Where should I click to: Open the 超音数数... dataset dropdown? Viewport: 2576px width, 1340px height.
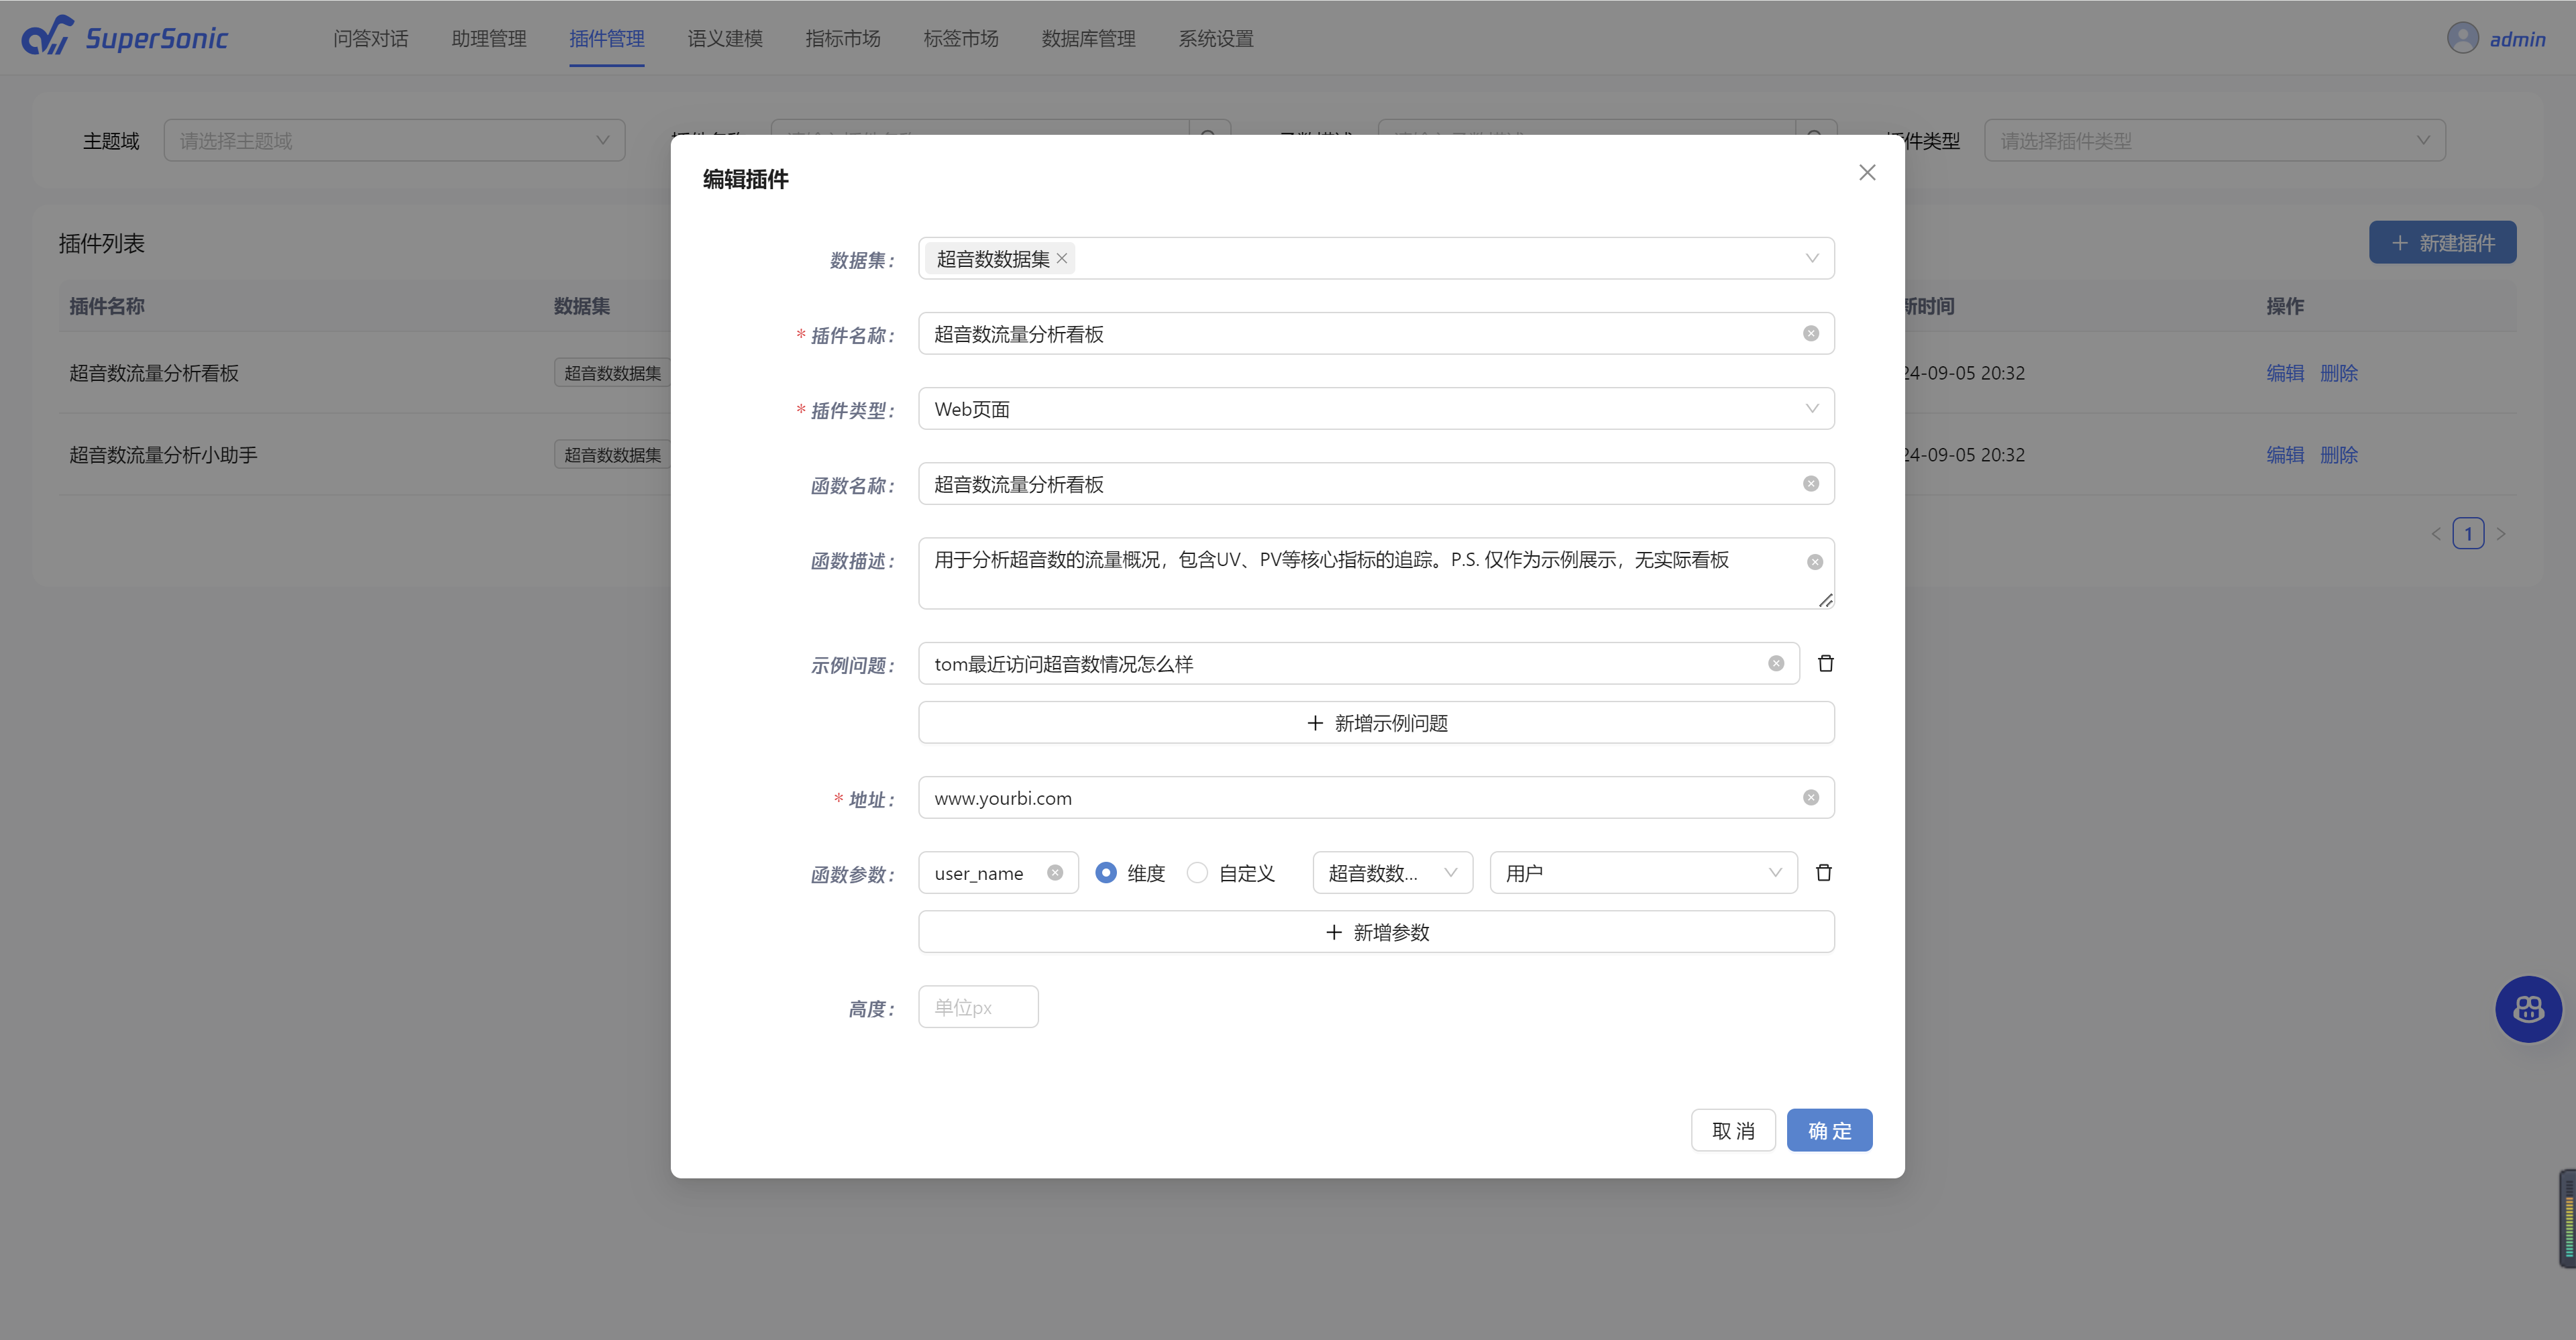tap(1392, 873)
